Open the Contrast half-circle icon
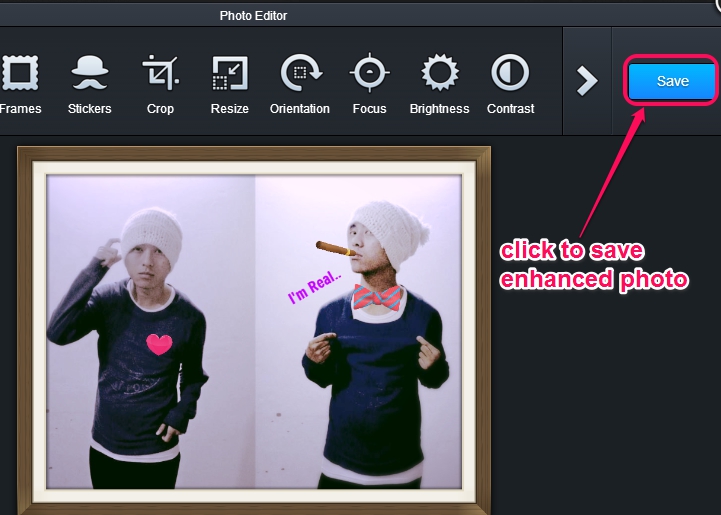Screen dimensions: 721x515 [510, 73]
